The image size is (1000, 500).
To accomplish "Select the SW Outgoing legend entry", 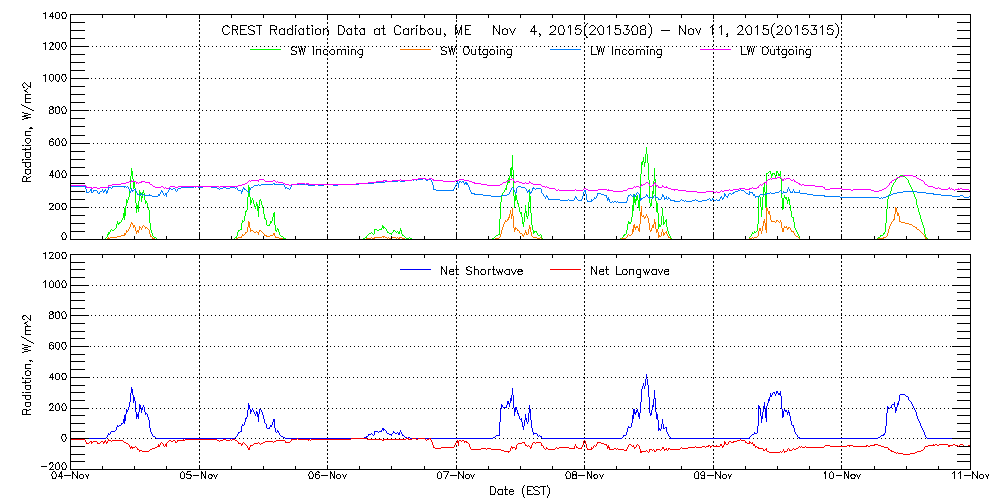I will tap(476, 52).
